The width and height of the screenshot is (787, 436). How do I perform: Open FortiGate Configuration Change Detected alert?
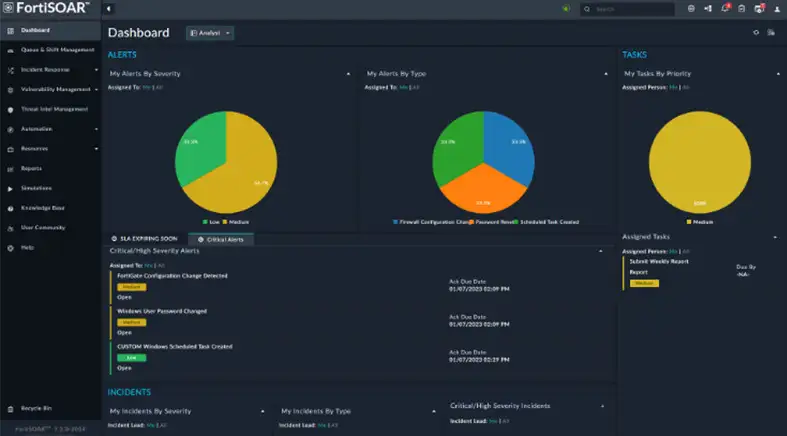click(x=172, y=275)
